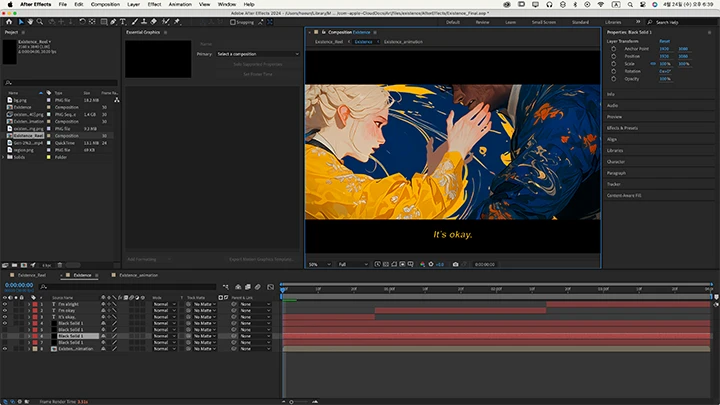Image resolution: width=720 pixels, height=405 pixels.
Task: Switch to the Existence_Reel timeline tab
Action: (32, 275)
